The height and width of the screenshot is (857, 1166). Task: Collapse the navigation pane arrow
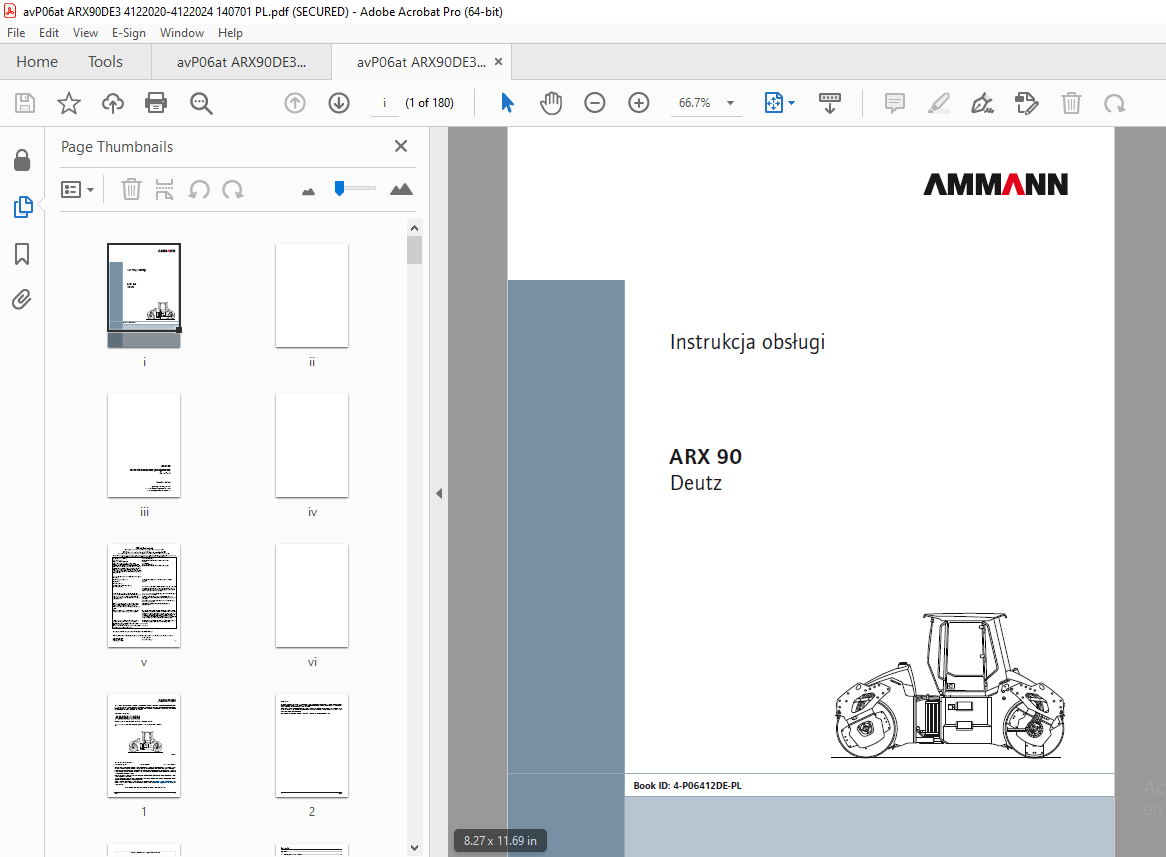coord(439,493)
